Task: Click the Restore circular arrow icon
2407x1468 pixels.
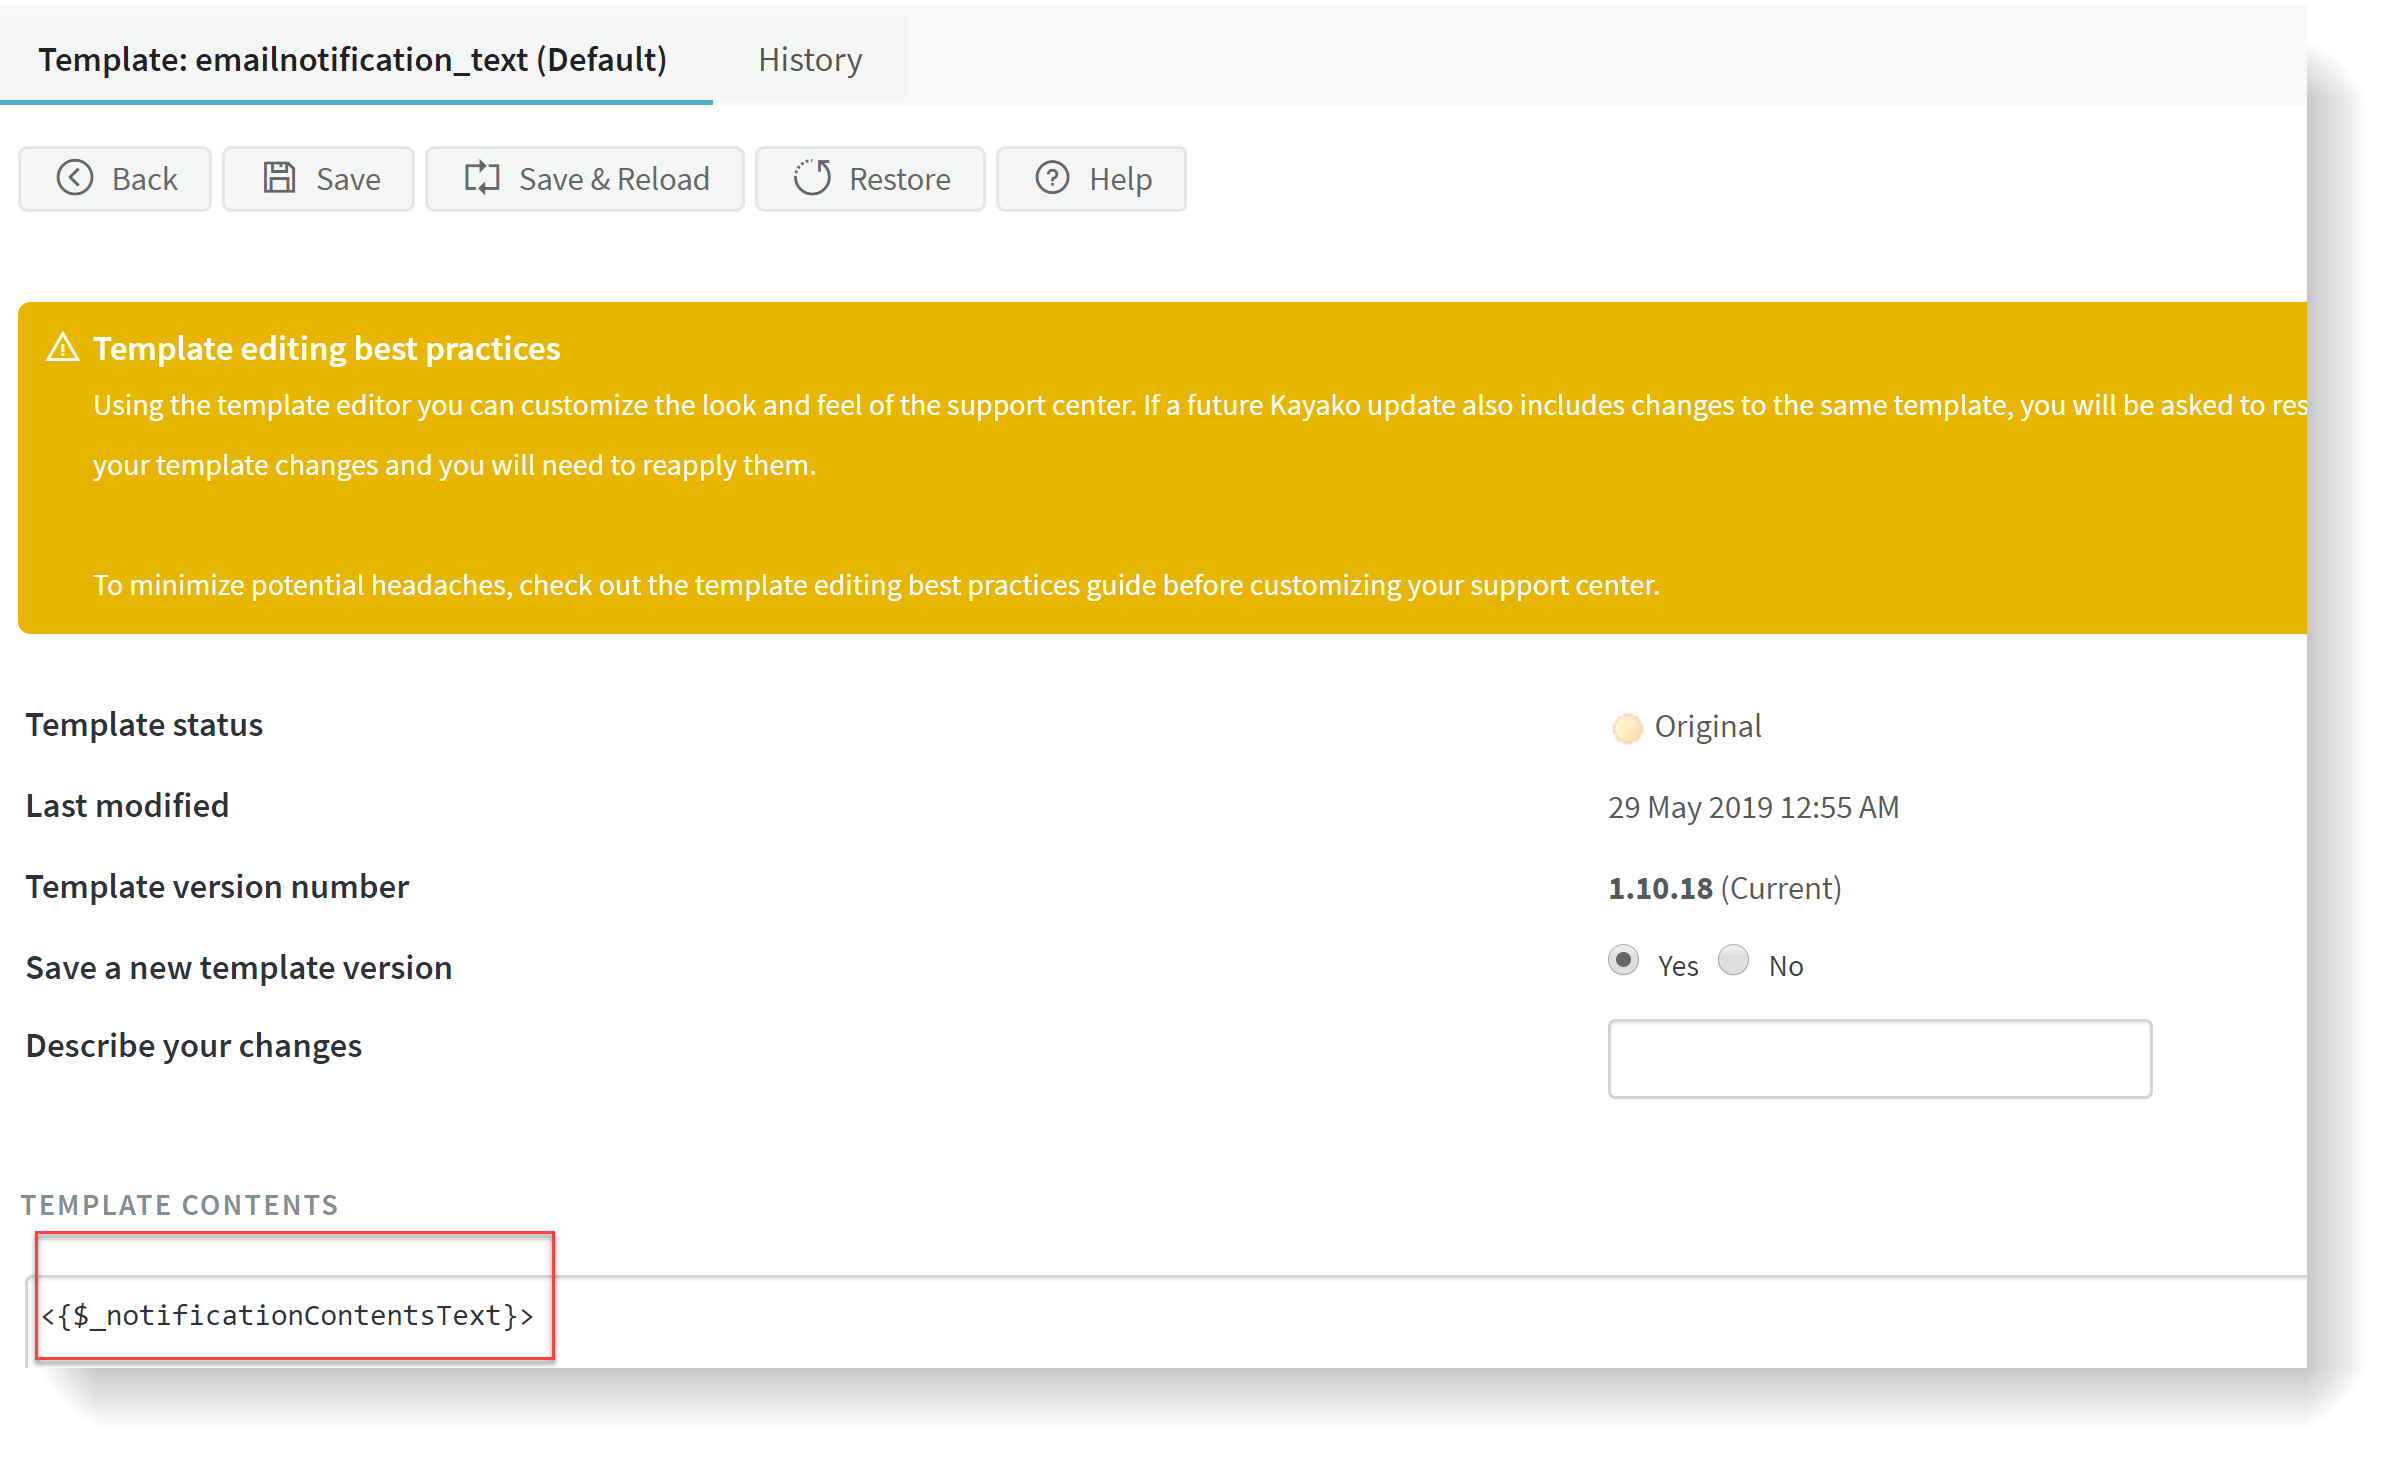Action: click(x=812, y=178)
